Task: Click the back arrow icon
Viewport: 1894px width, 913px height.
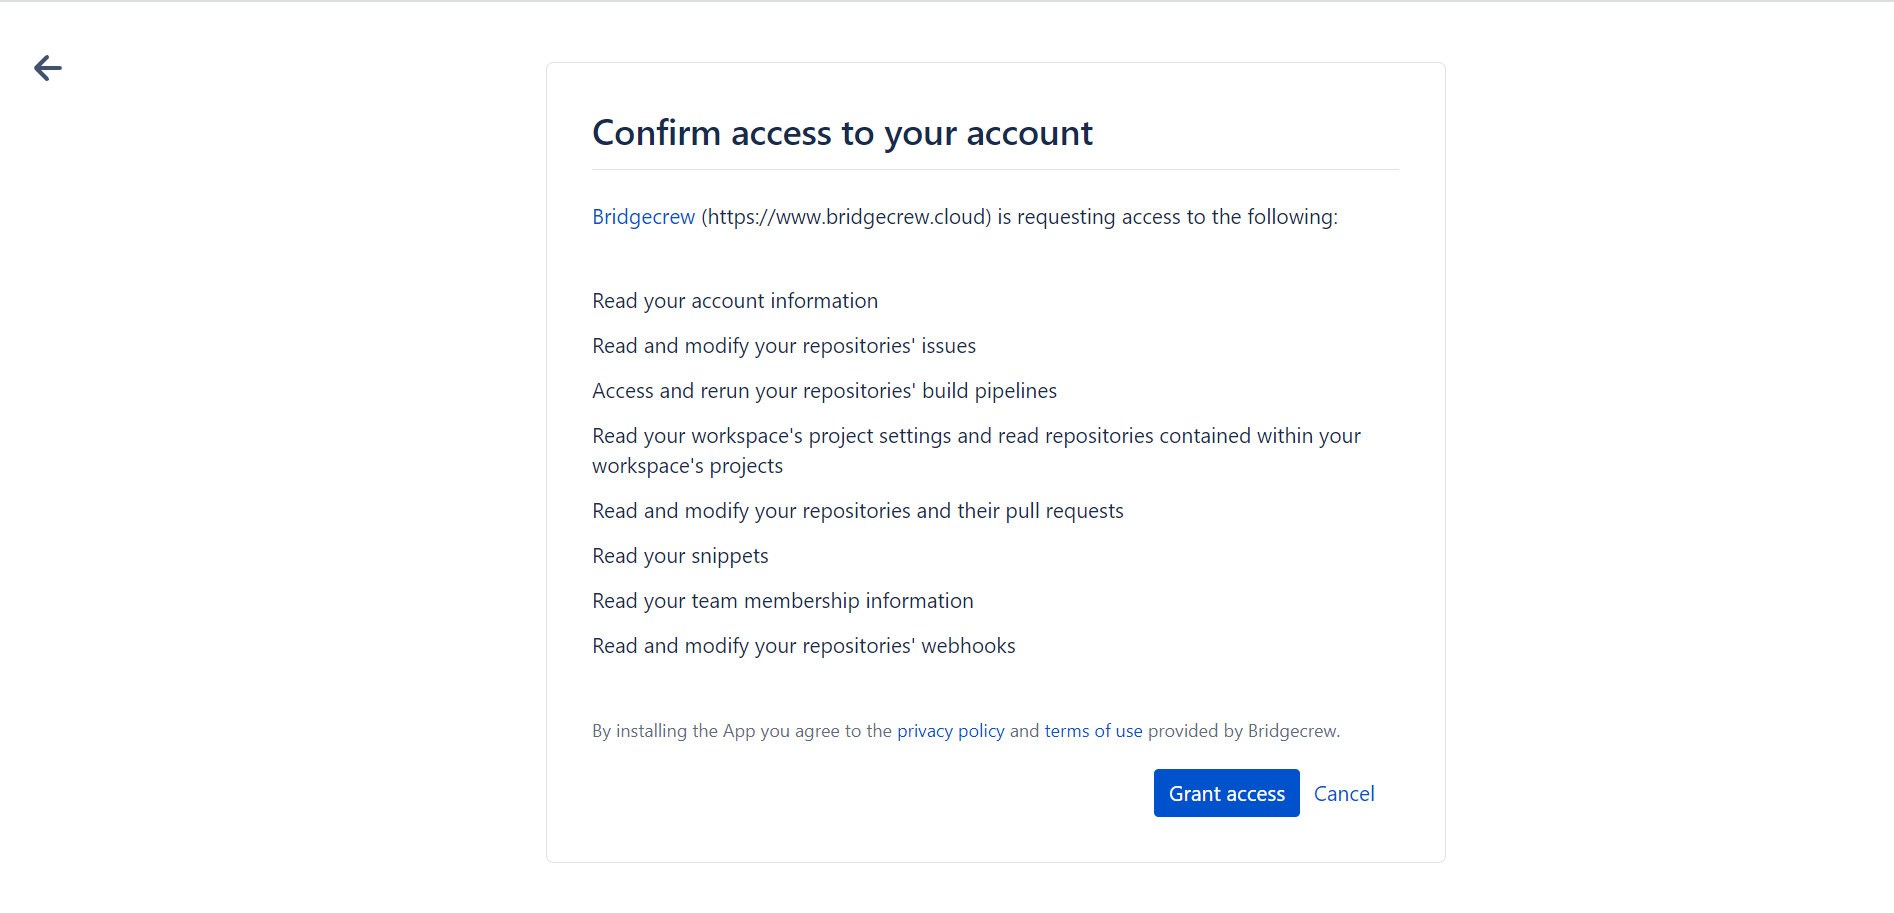Action: point(47,68)
